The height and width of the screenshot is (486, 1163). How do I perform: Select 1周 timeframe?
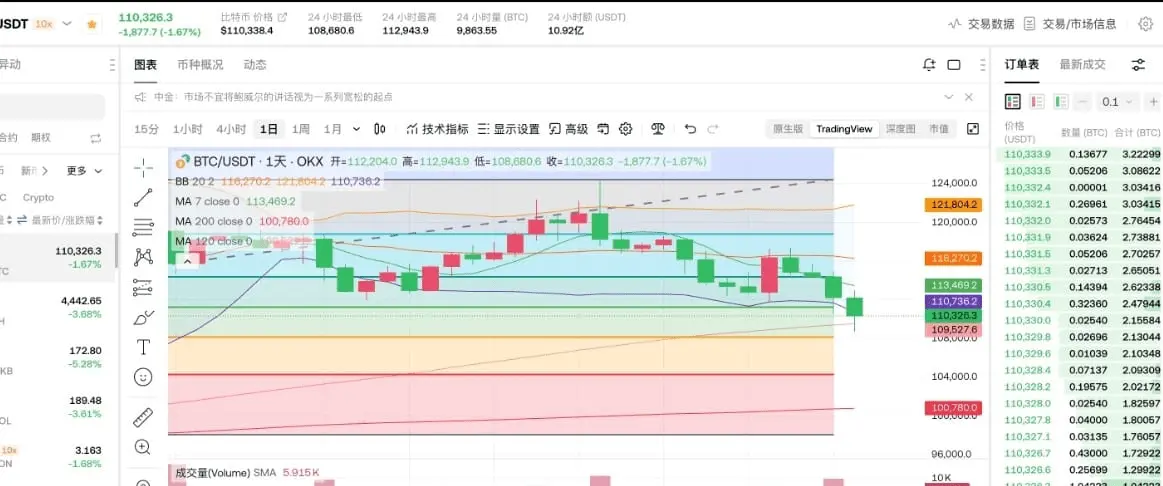[x=300, y=129]
